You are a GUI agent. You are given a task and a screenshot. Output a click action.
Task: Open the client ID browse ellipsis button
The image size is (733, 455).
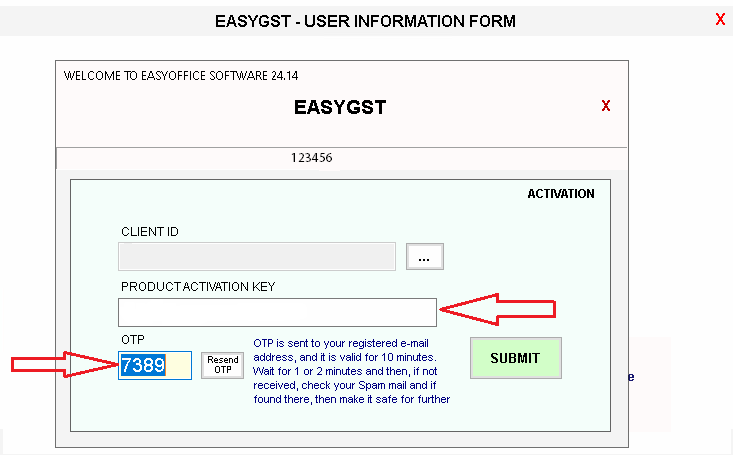point(424,257)
